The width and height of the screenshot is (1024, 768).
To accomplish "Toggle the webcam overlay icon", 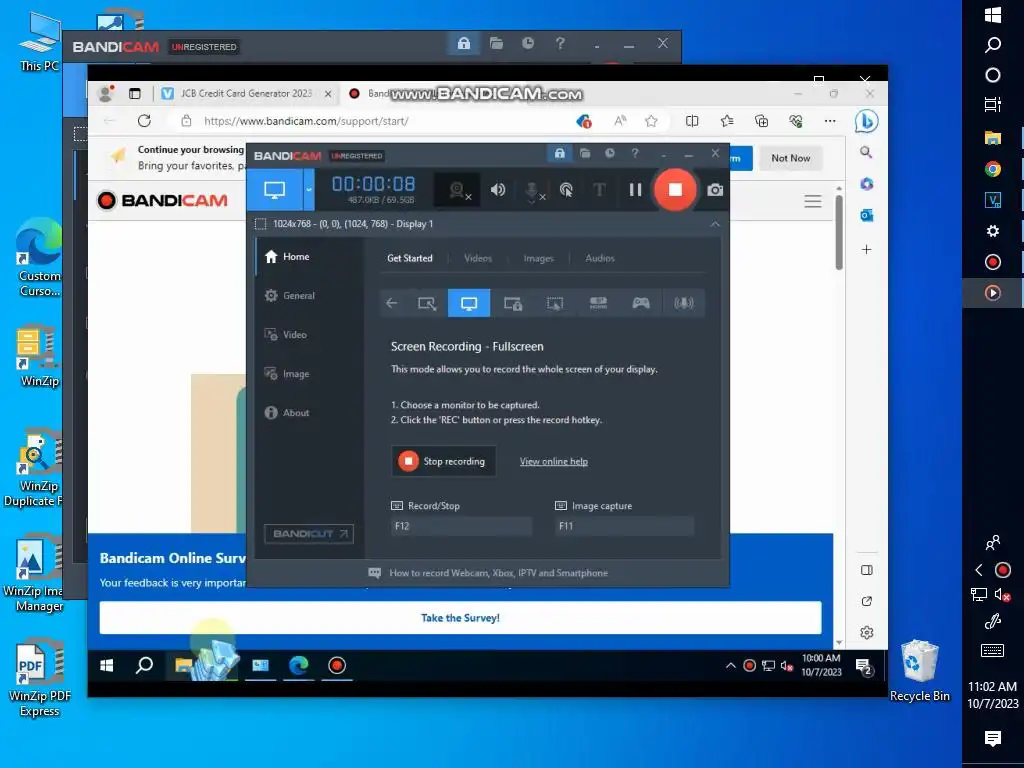I will (x=459, y=190).
